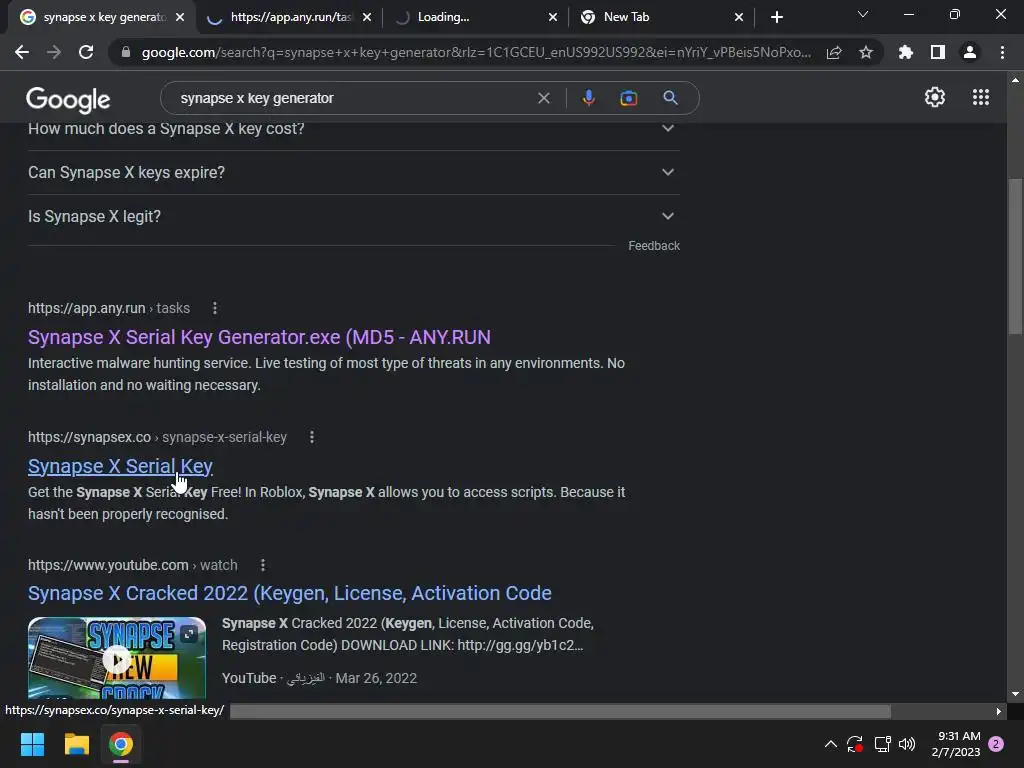The width and height of the screenshot is (1024, 768).
Task: Open options for youtube.com result
Action: (263, 565)
